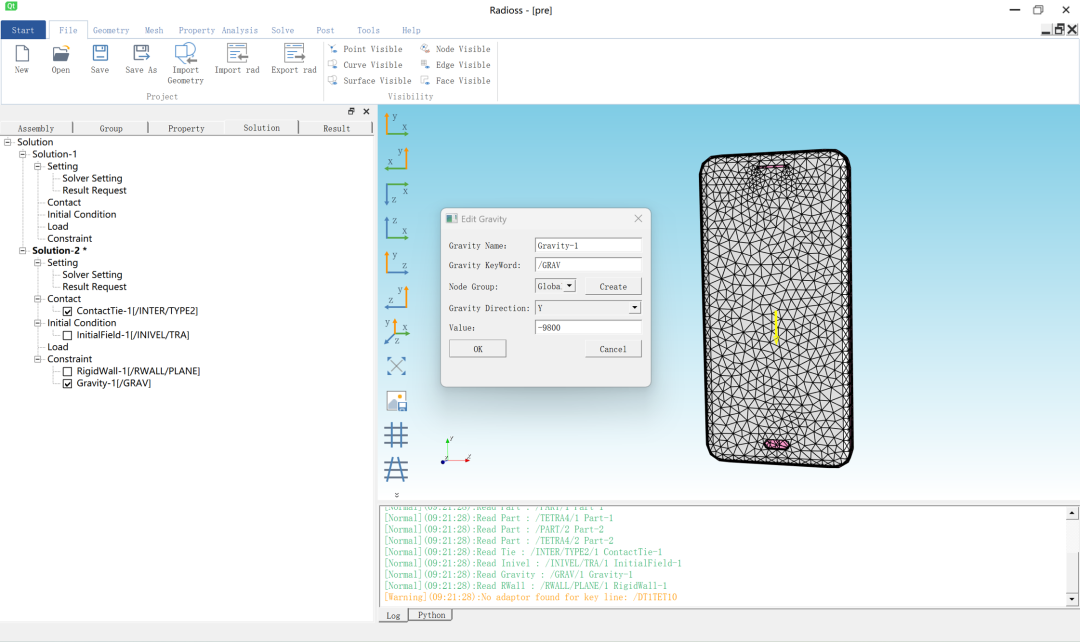
Task: Select Result Request under Solution-1
Action: [94, 191]
